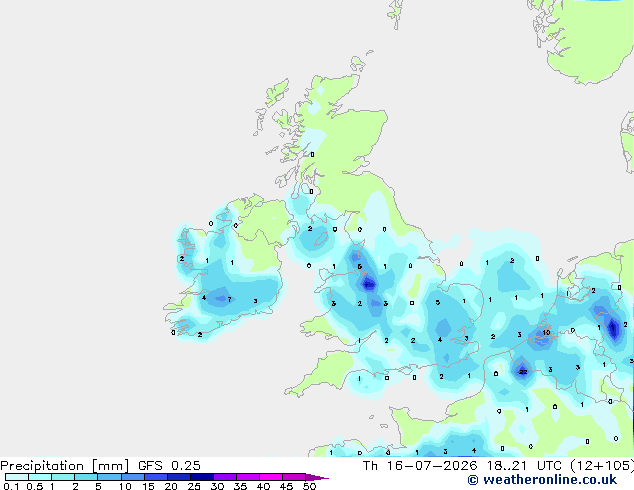Click the '40' legend scale label
Viewport: 634px width, 490px height.
[263, 486]
